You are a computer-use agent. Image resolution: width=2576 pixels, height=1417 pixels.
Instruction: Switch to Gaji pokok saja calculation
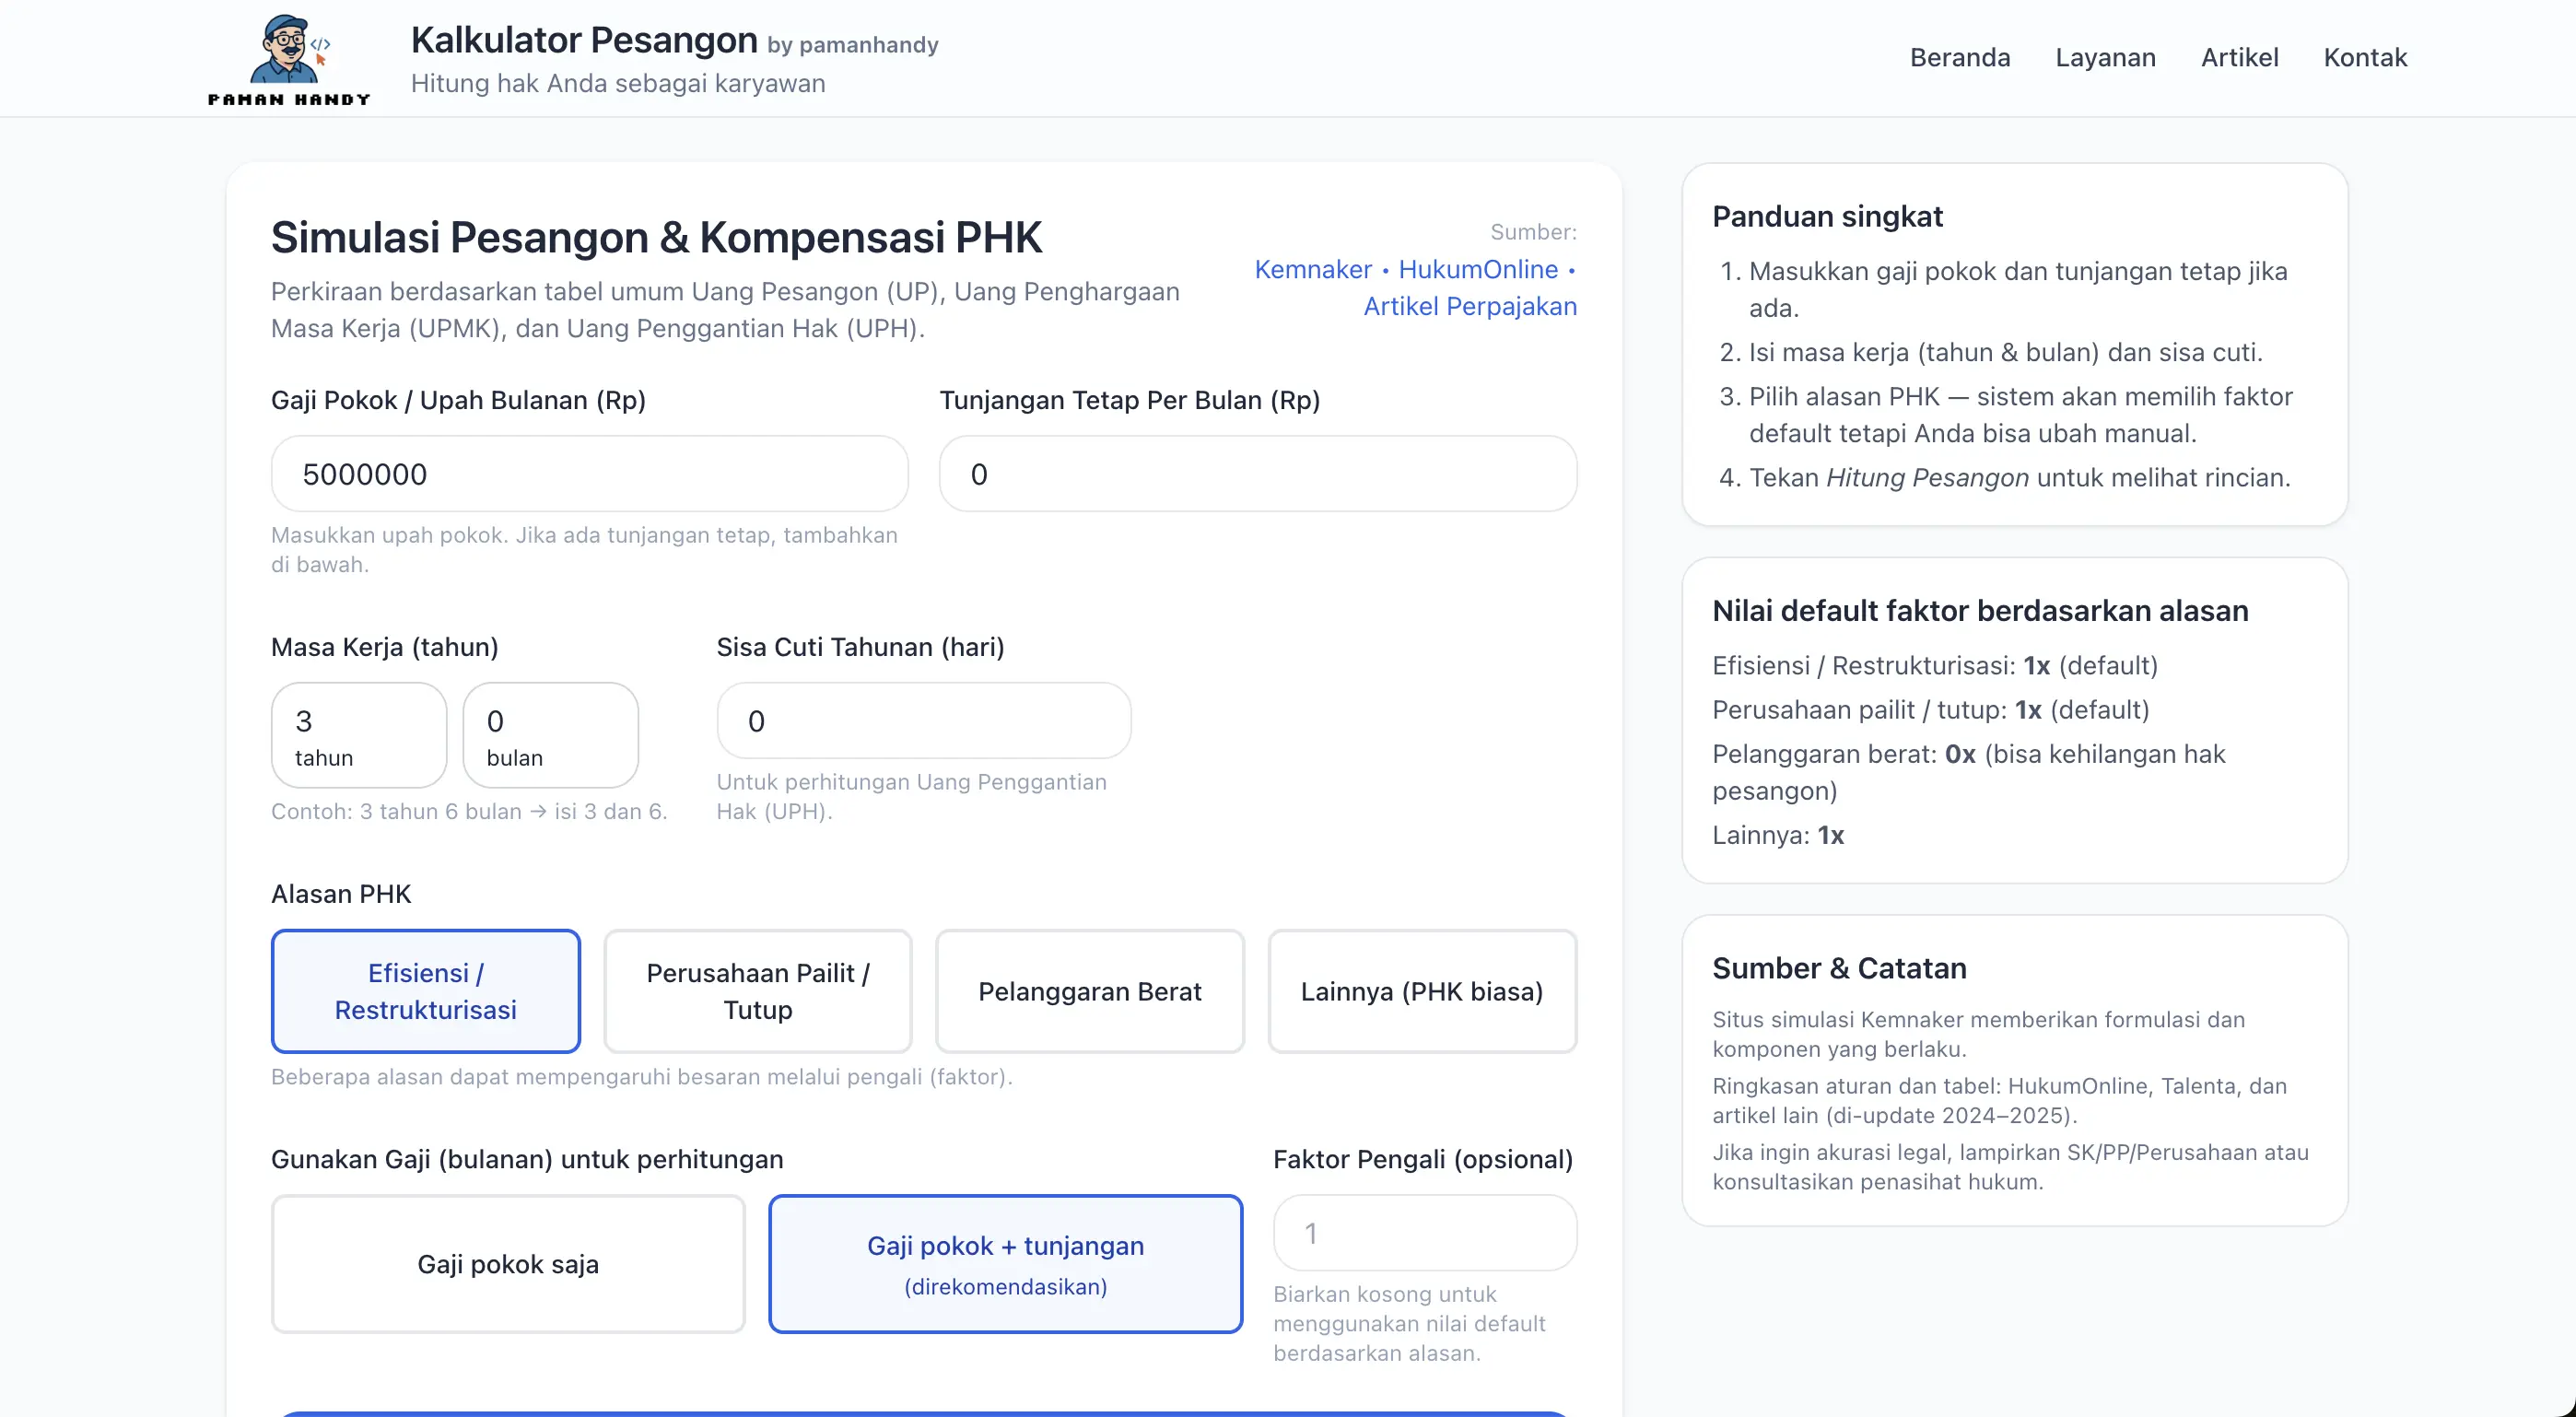click(507, 1263)
